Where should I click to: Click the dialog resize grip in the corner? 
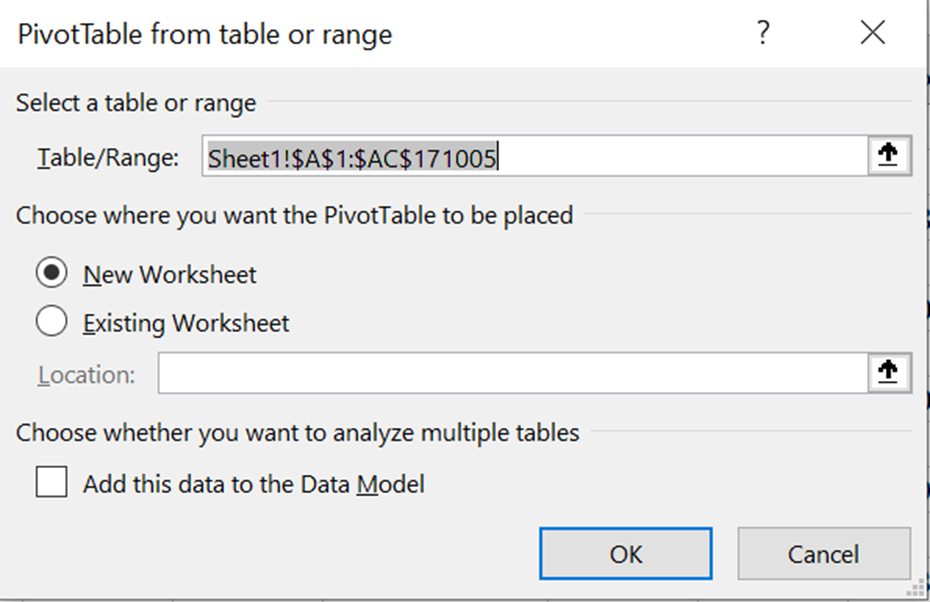coord(916,589)
